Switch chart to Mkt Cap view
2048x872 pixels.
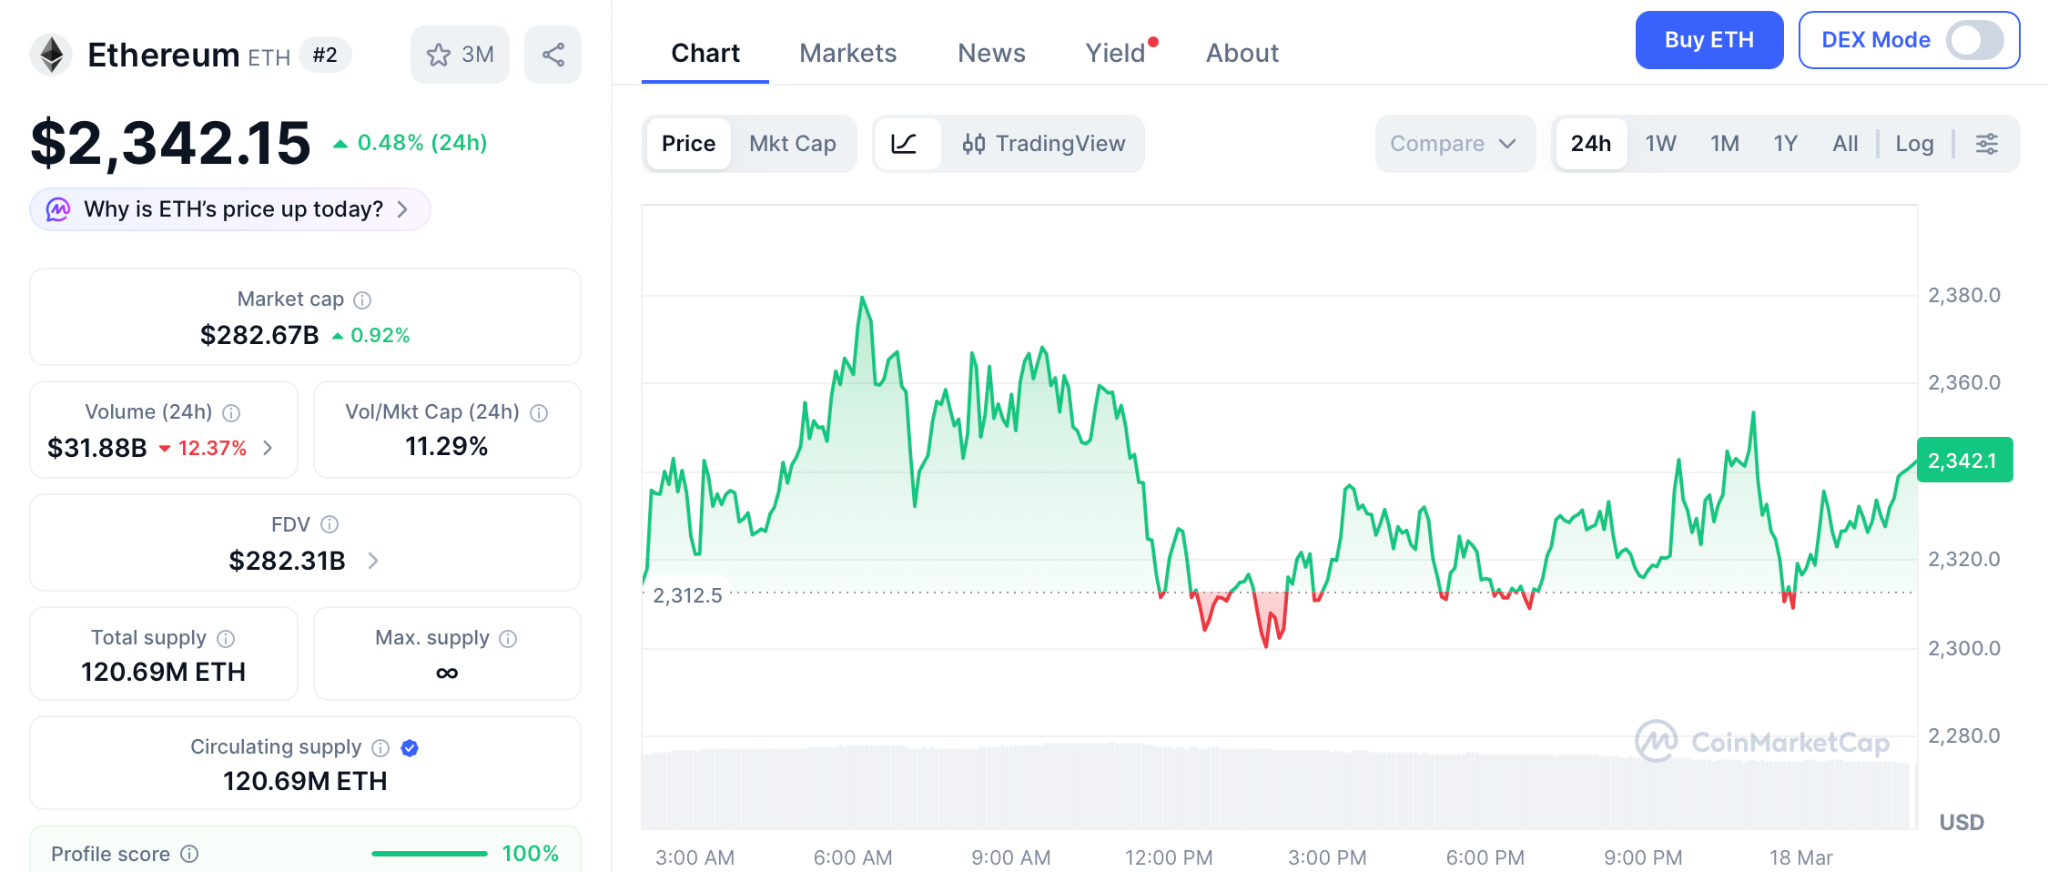pyautogui.click(x=792, y=144)
